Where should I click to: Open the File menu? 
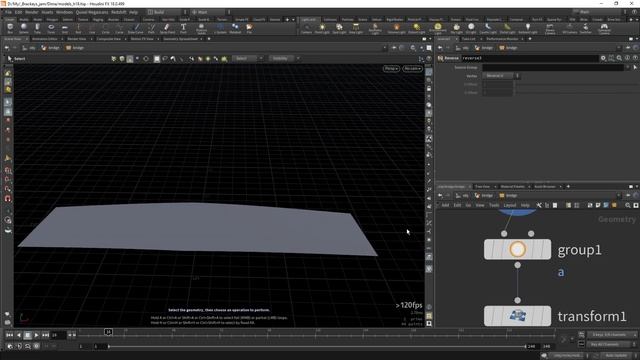9,12
